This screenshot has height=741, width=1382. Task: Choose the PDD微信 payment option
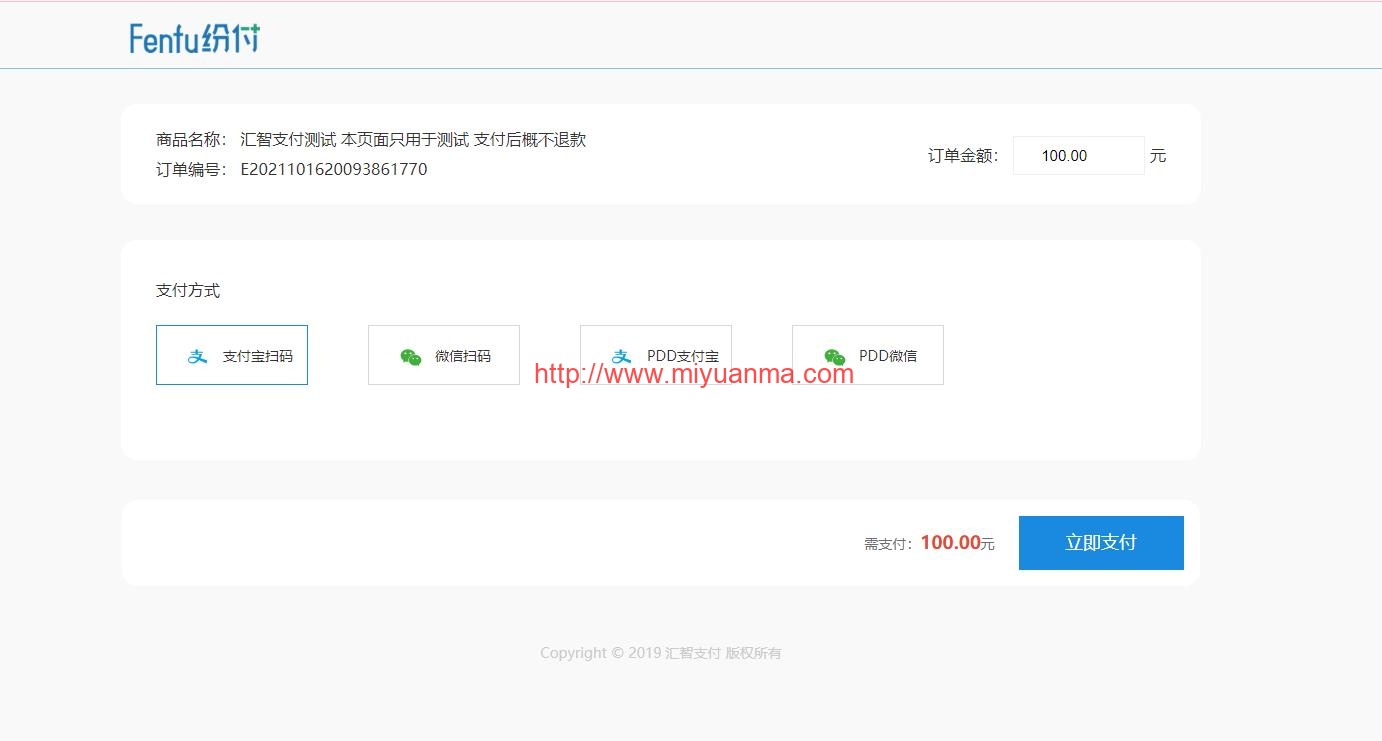click(x=868, y=355)
